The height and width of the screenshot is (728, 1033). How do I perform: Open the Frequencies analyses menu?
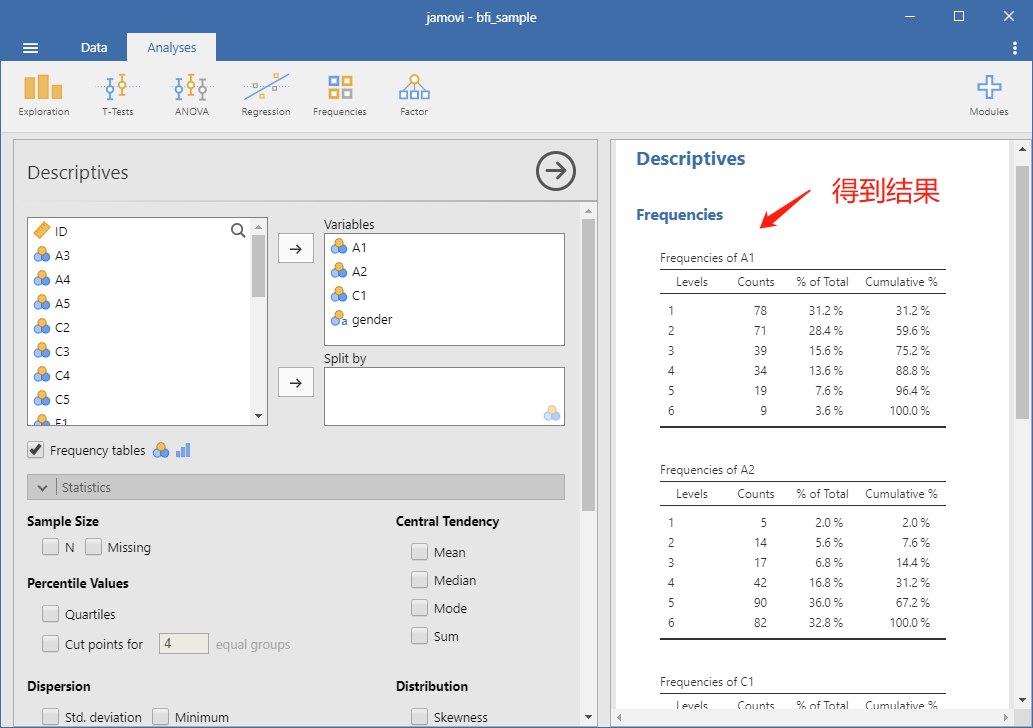(x=340, y=96)
